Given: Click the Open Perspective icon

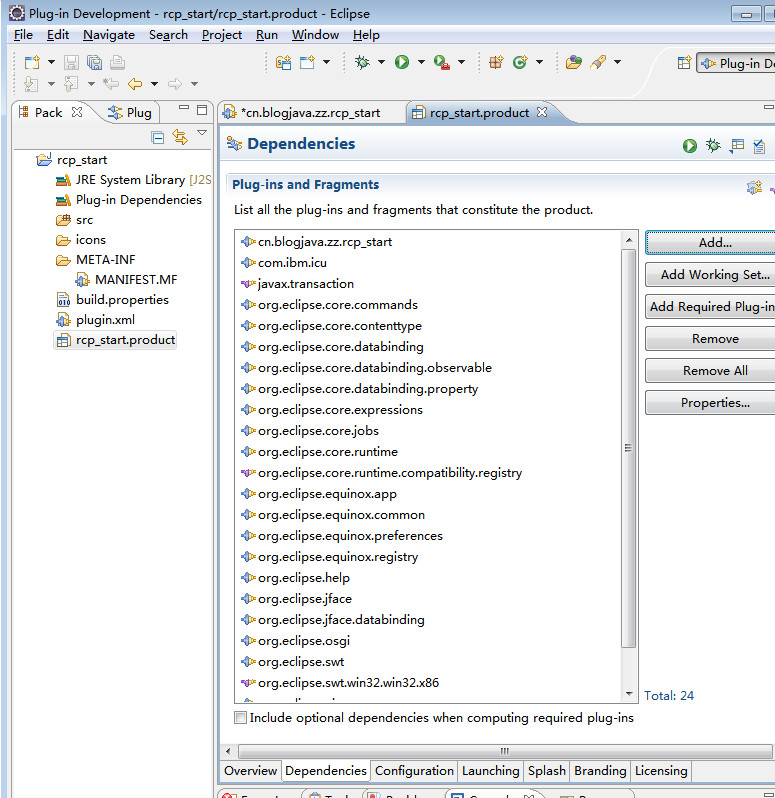Looking at the screenshot, I should pyautogui.click(x=684, y=63).
